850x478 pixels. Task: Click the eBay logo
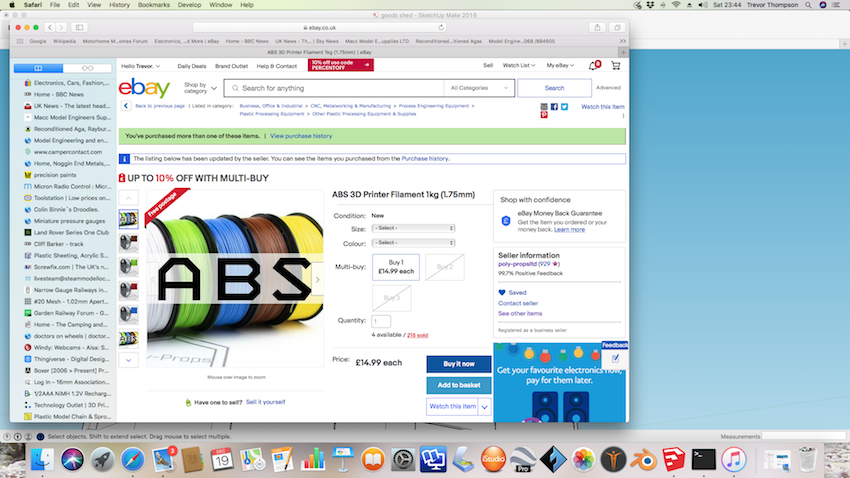pyautogui.click(x=144, y=87)
